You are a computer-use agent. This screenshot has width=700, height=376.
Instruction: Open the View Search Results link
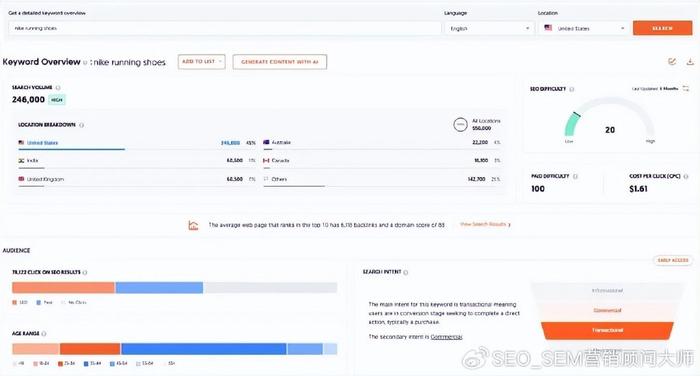(485, 224)
